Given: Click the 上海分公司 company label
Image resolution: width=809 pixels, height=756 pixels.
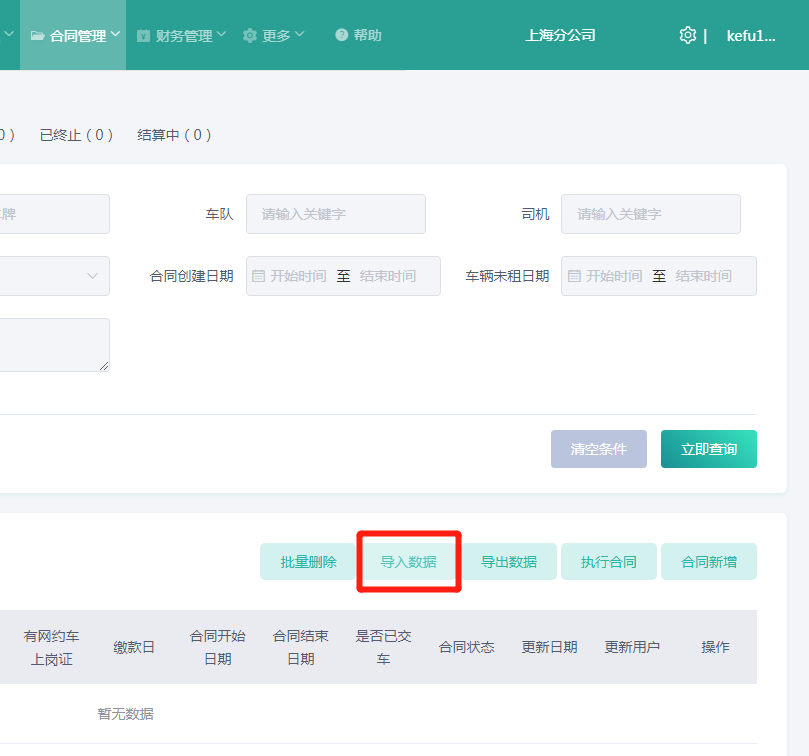Looking at the screenshot, I should (560, 35).
